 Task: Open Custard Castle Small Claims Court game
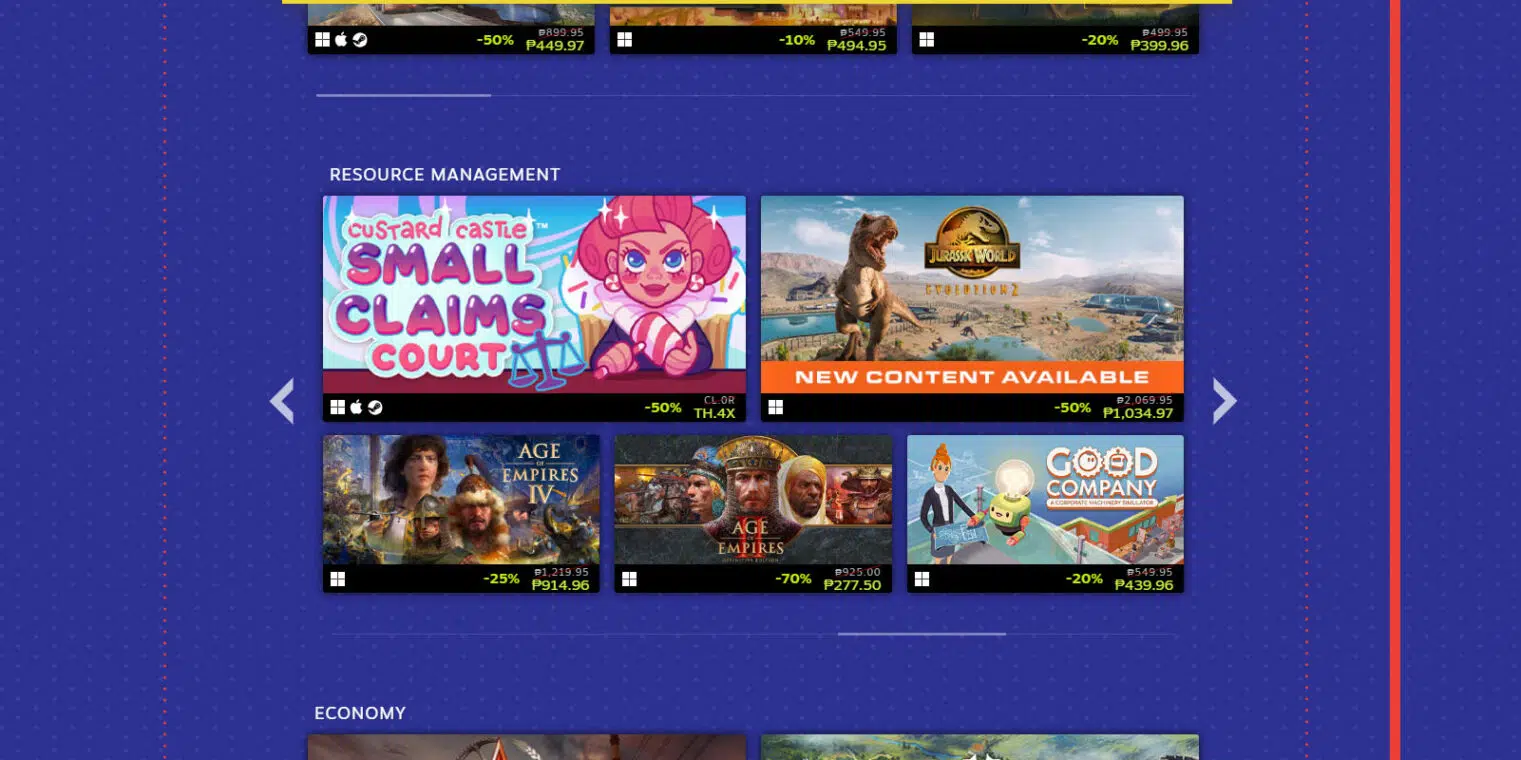pos(534,294)
